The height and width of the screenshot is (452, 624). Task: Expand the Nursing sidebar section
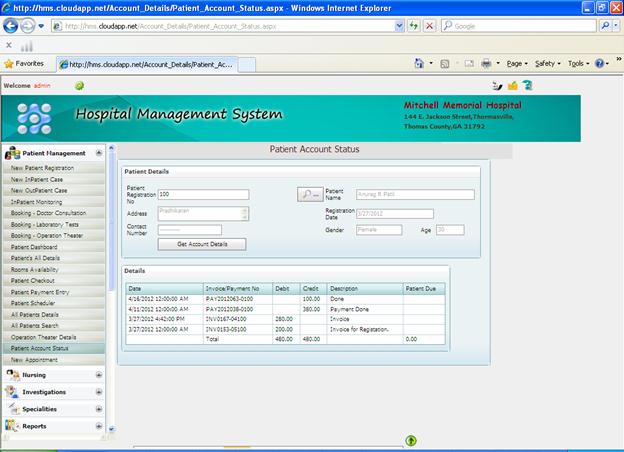click(98, 375)
